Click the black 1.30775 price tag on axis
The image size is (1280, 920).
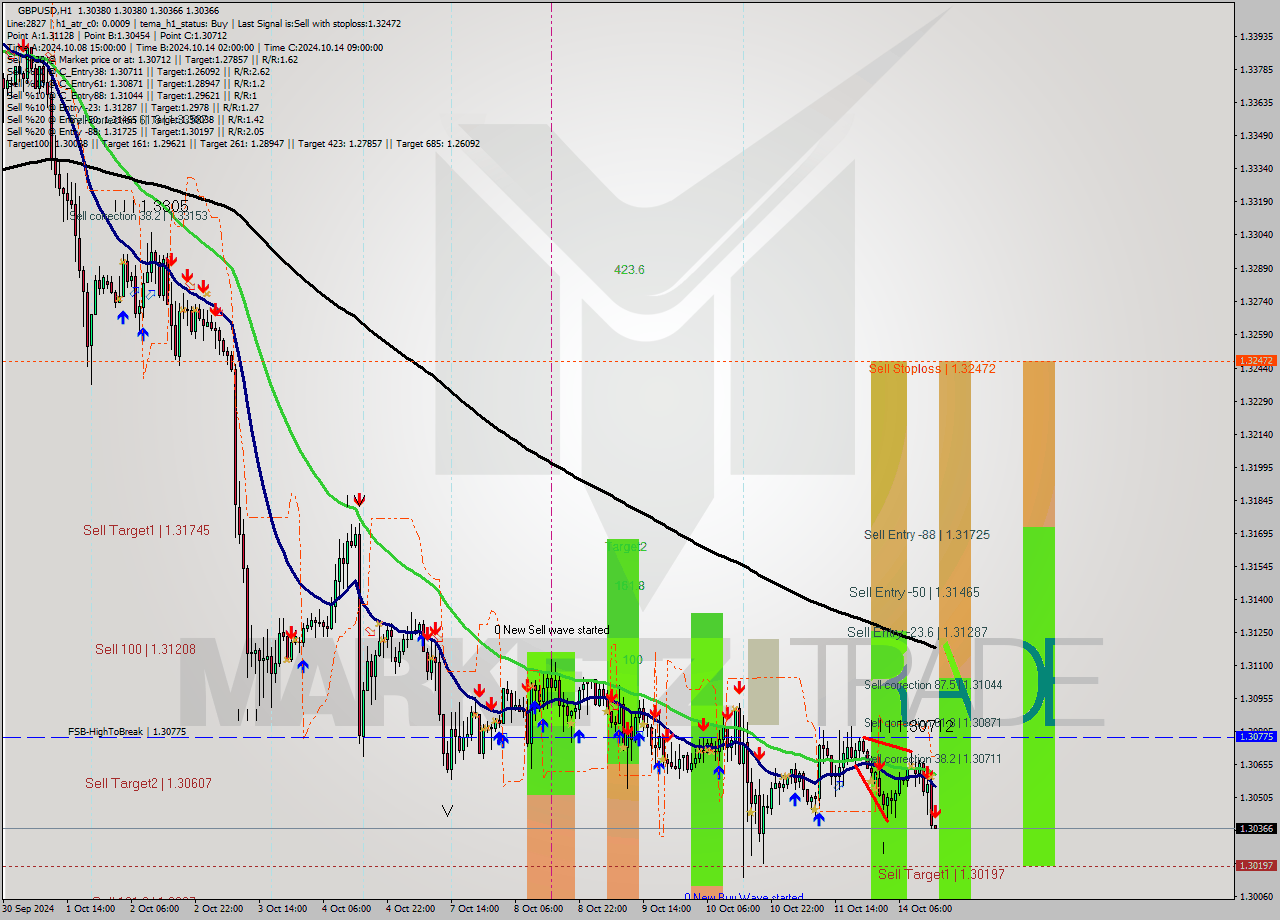tap(1256, 736)
